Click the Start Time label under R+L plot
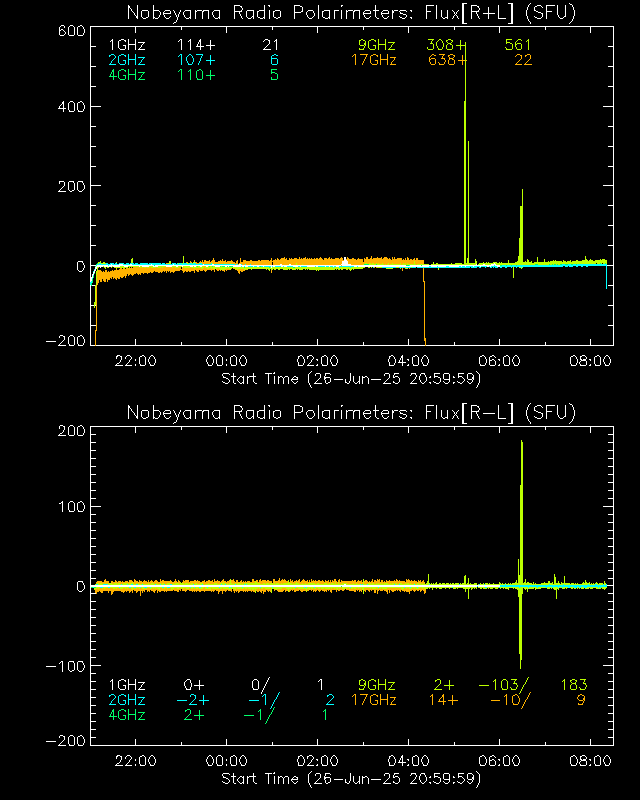This screenshot has height=800, width=640. click(x=351, y=379)
